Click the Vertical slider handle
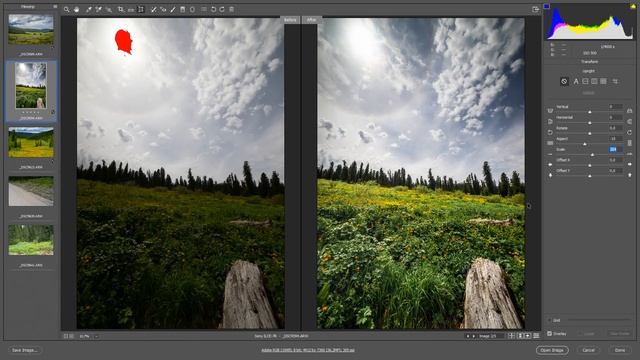The height and width of the screenshot is (360, 640). 589,111
